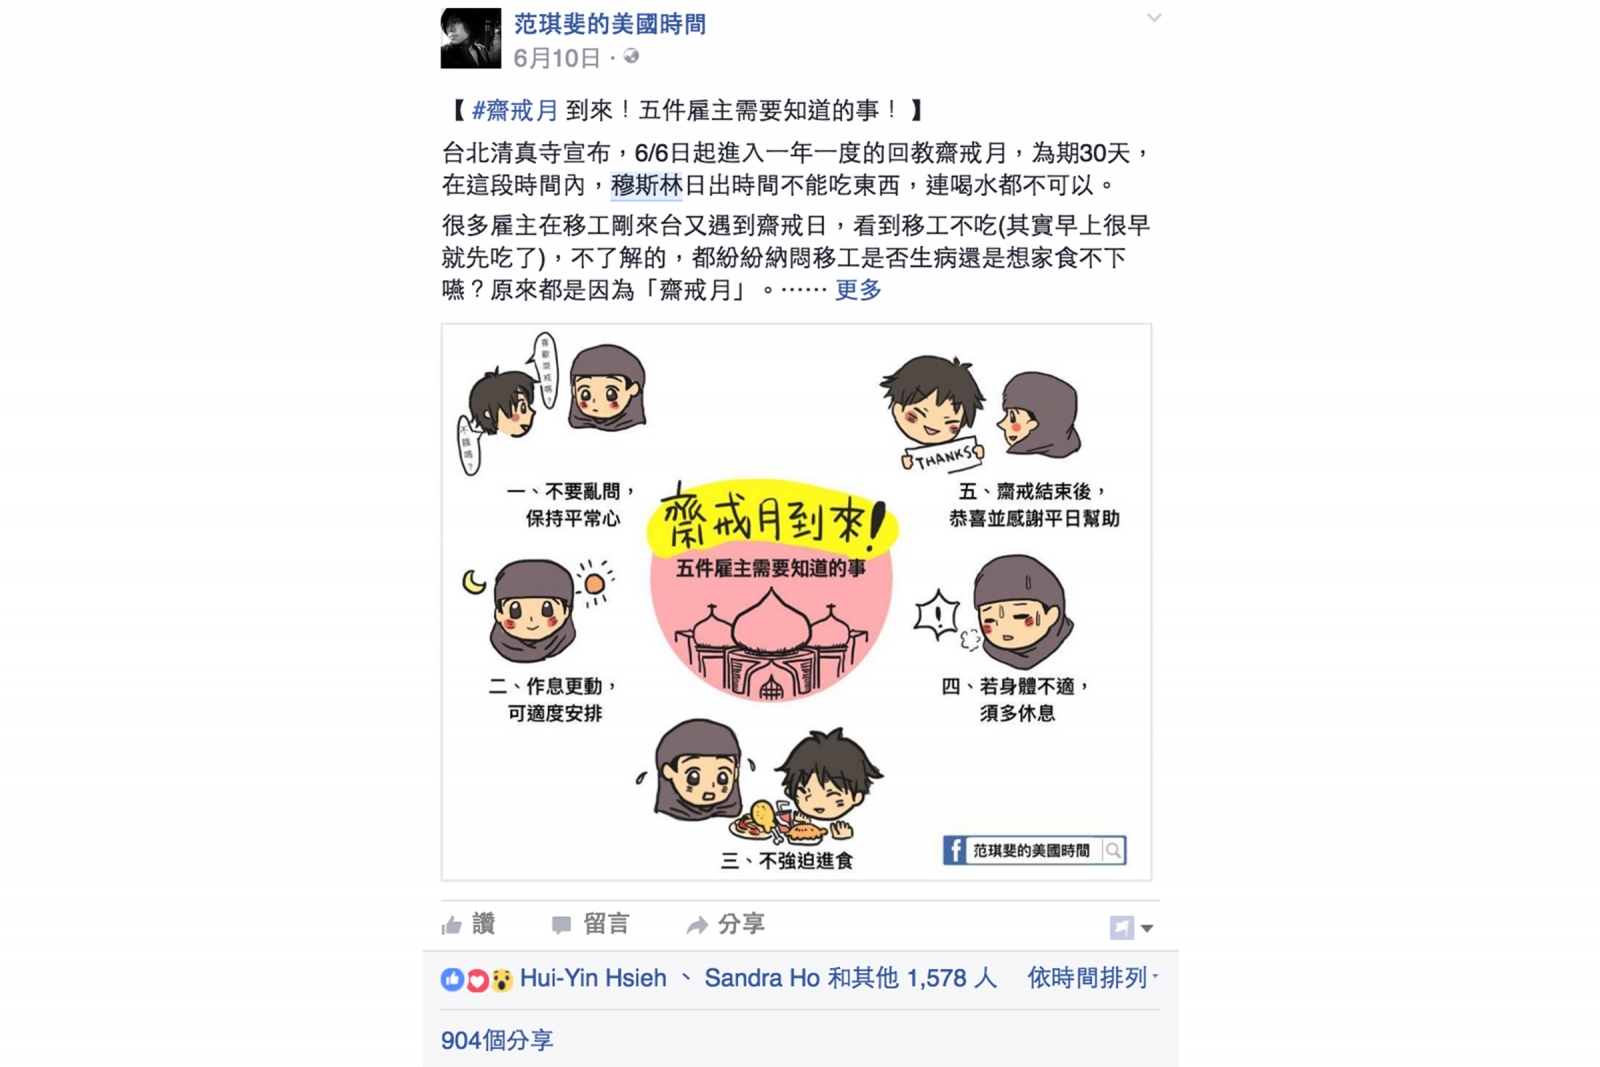1600x1067 pixels.
Task: Click the wow face reaction icon
Action: (502, 979)
